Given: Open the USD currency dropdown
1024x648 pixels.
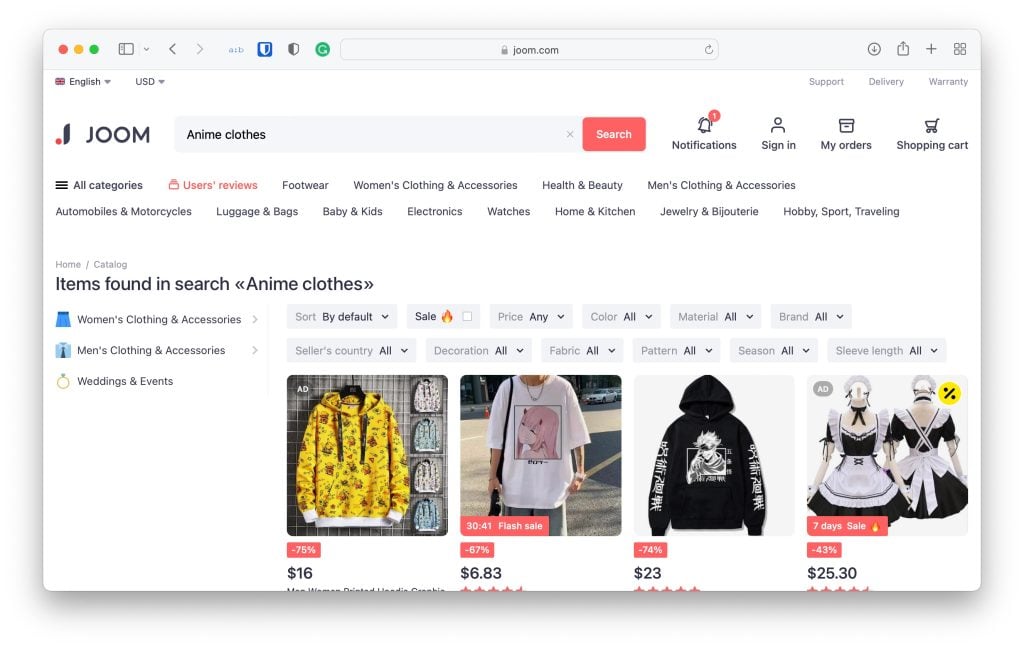Looking at the screenshot, I should click(x=150, y=82).
